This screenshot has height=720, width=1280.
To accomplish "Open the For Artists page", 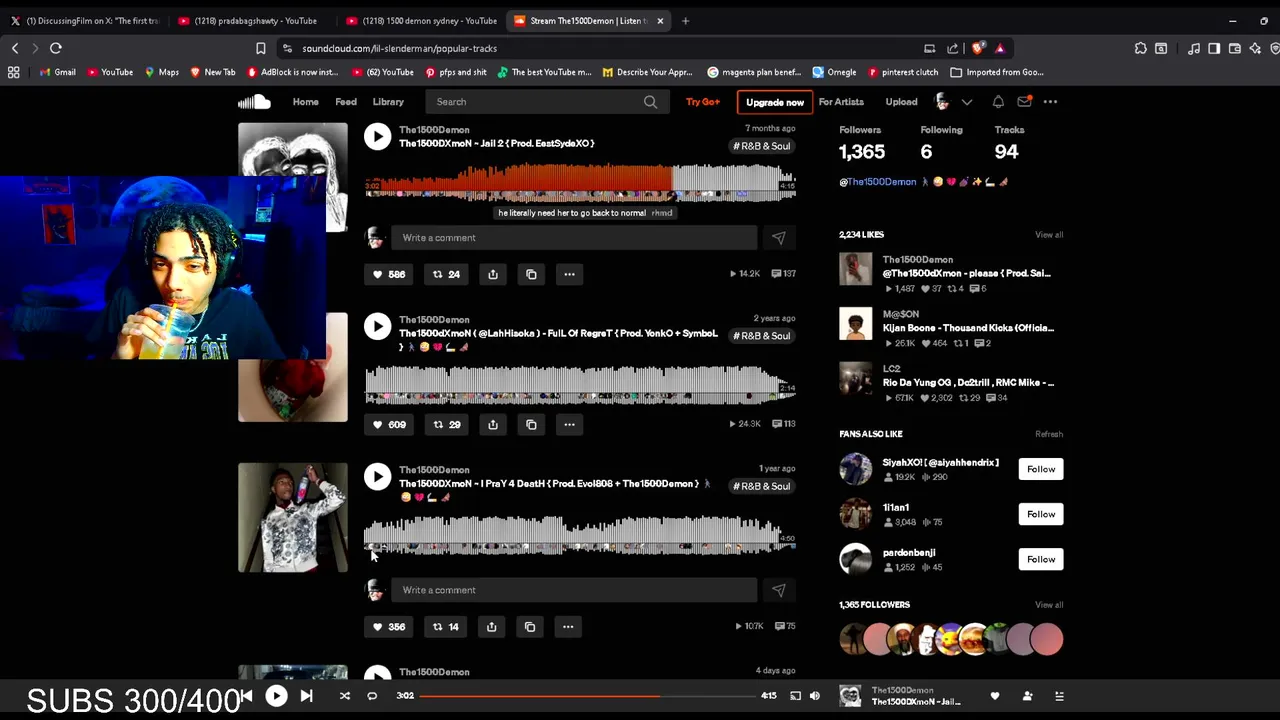I will [x=841, y=102].
